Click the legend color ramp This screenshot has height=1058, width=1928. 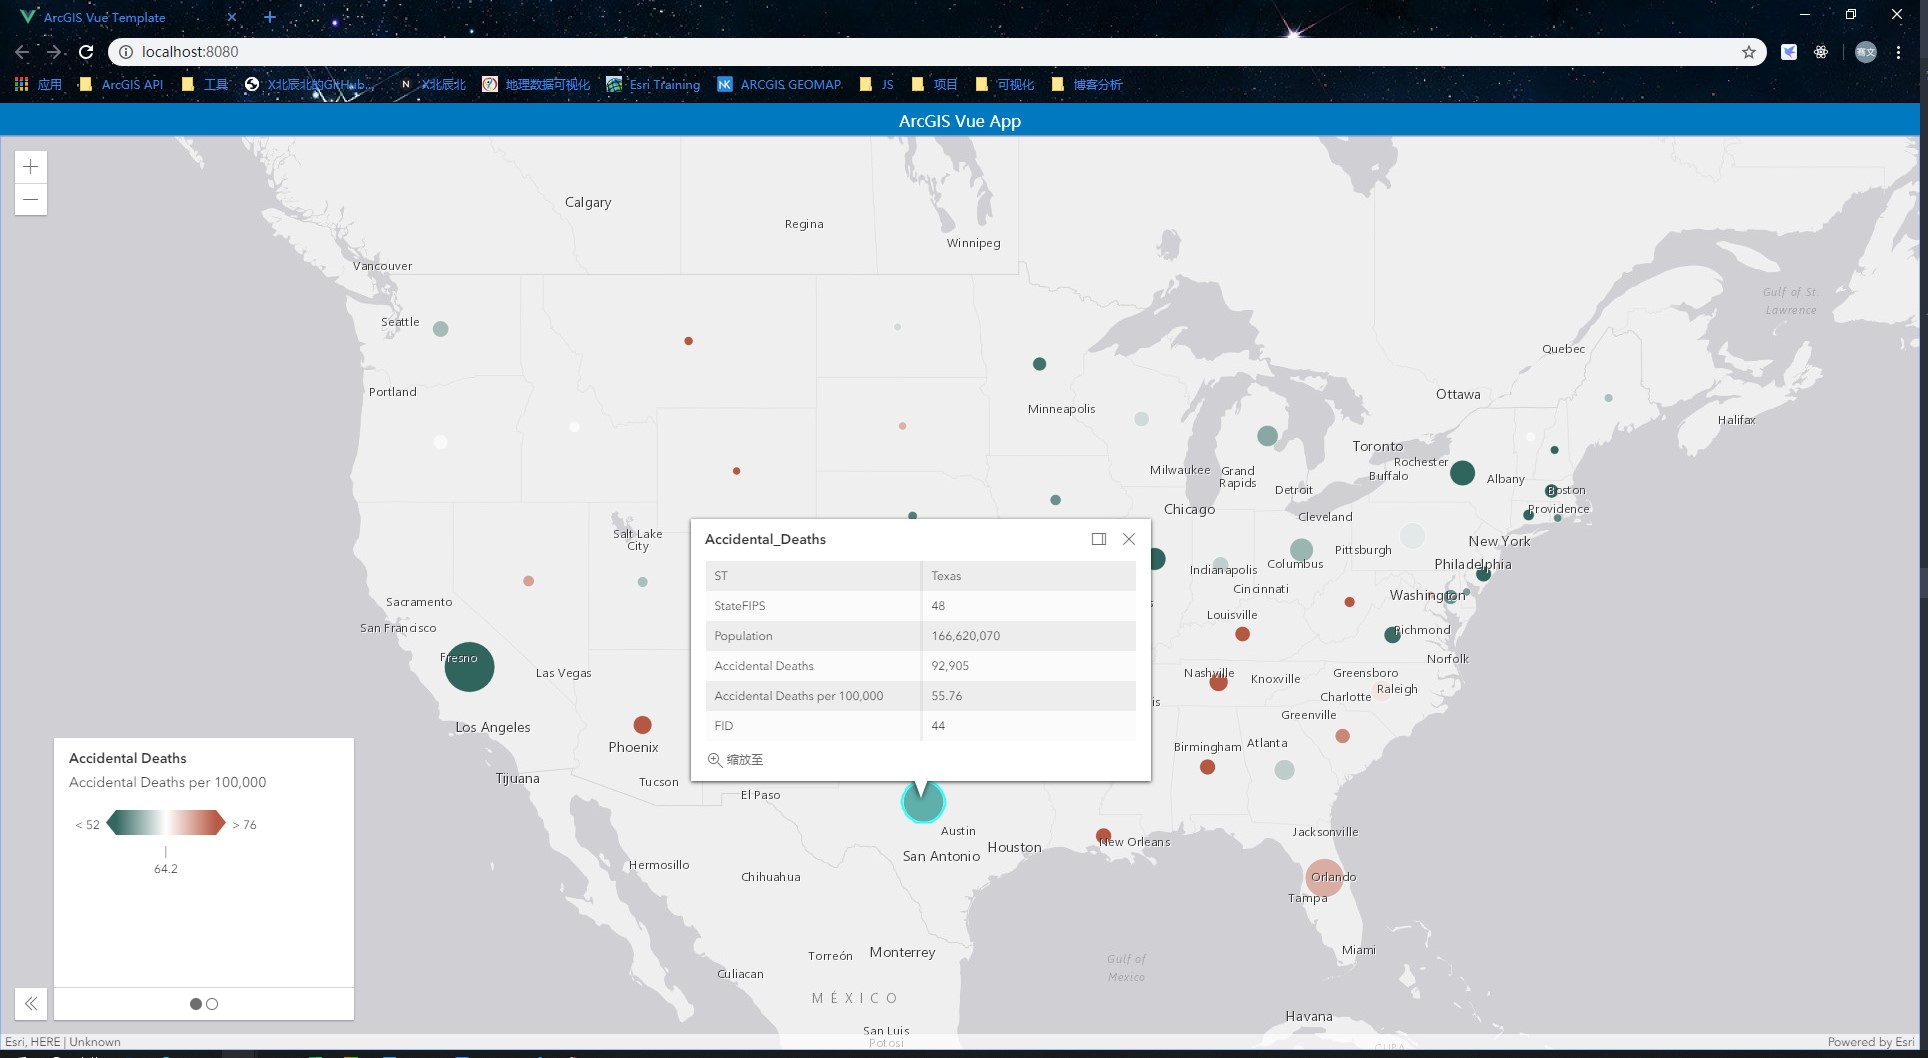point(166,823)
